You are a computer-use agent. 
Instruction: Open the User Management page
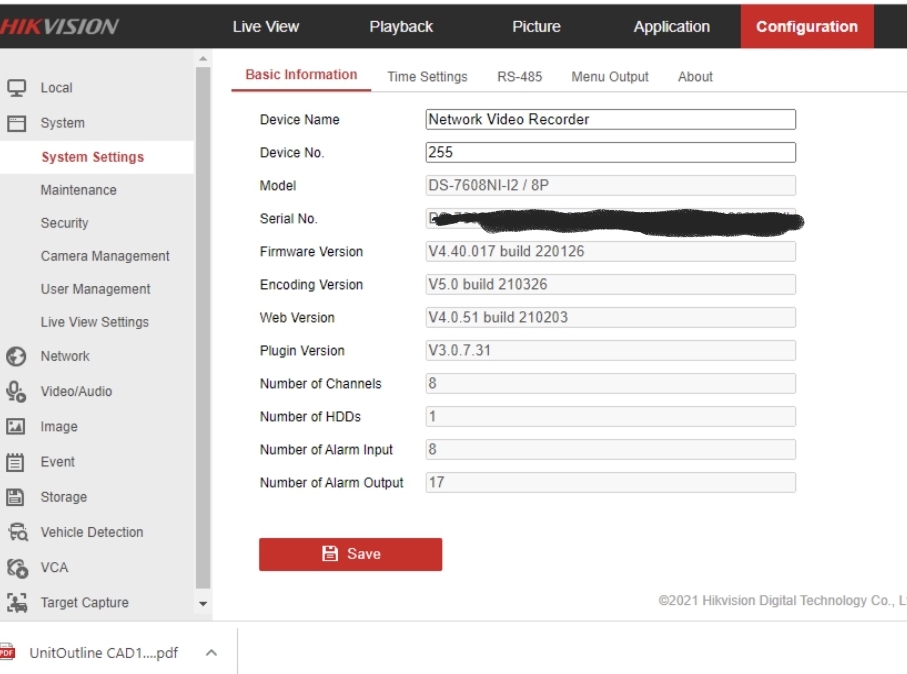click(x=95, y=289)
